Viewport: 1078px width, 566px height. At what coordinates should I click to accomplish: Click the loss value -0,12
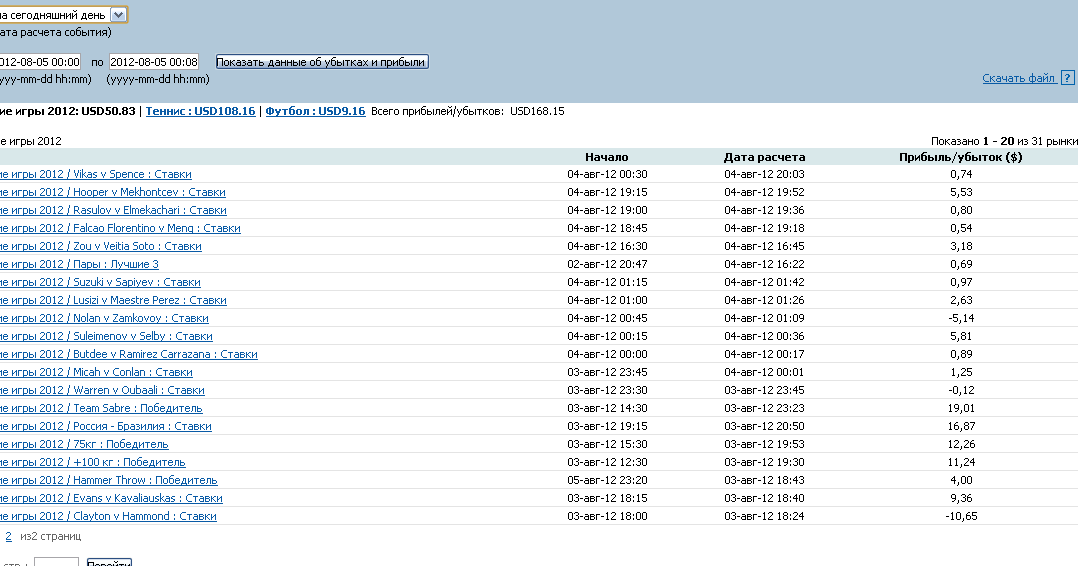pos(961,390)
